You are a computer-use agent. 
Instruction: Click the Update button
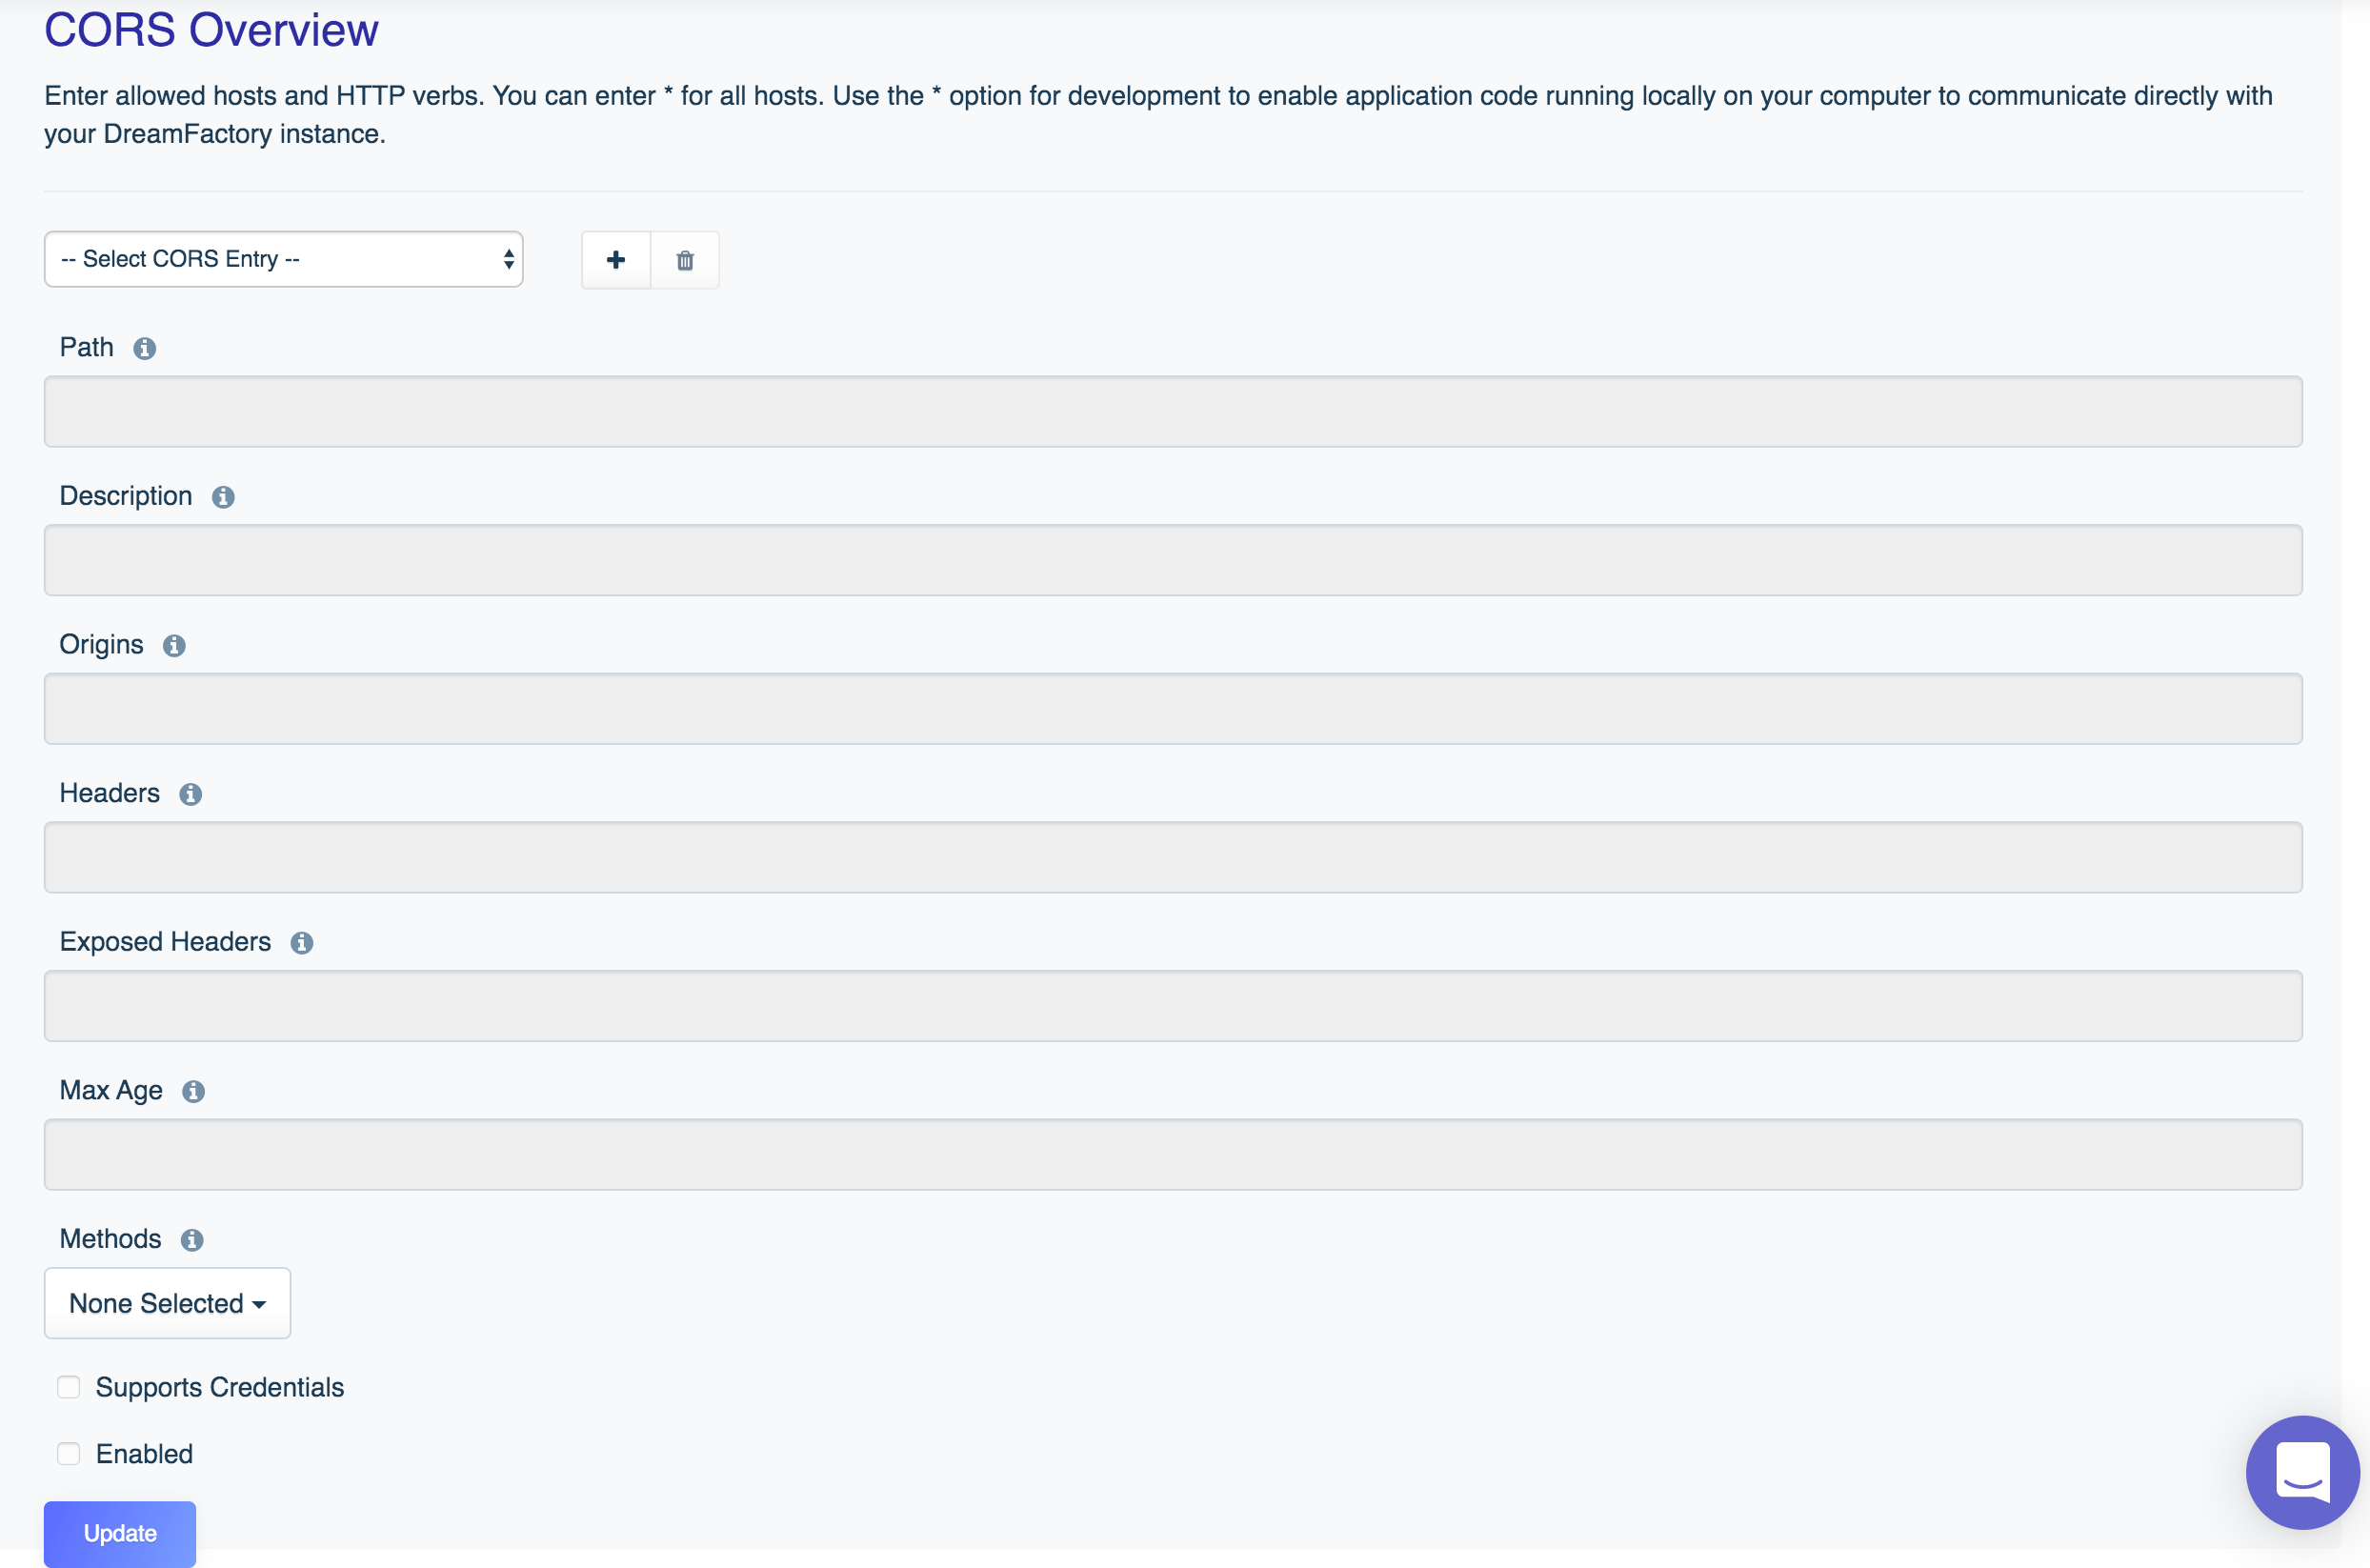pos(119,1533)
